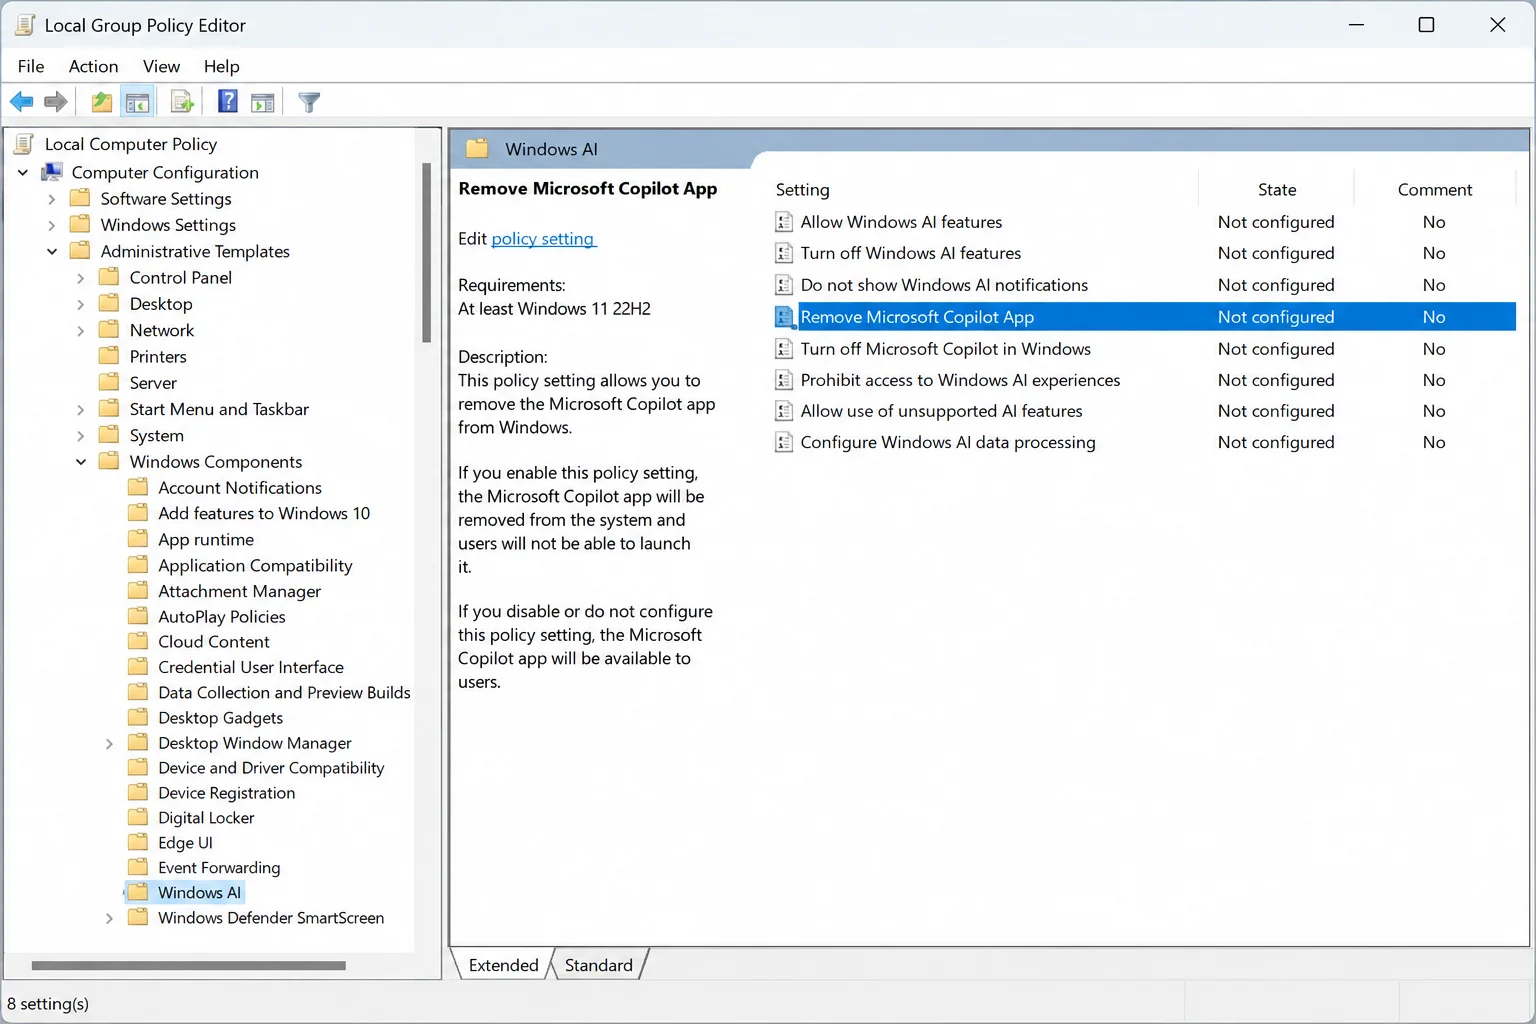1536x1024 pixels.
Task: Click the policy setting link
Action: pyautogui.click(x=543, y=238)
